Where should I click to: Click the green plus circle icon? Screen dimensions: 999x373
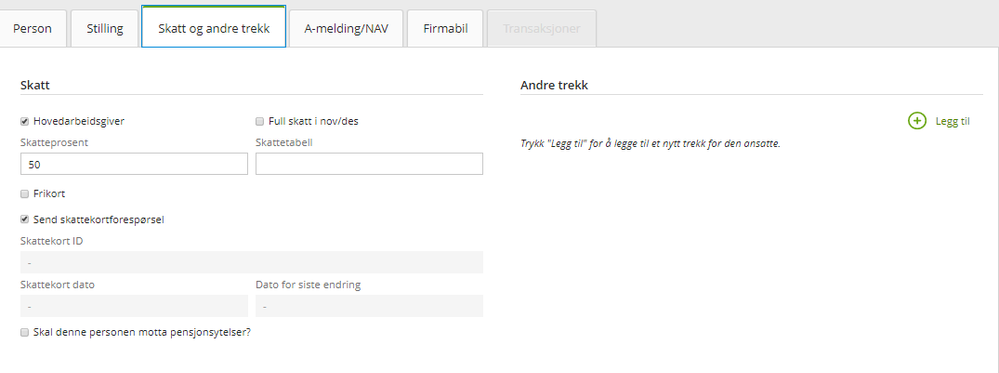point(916,121)
